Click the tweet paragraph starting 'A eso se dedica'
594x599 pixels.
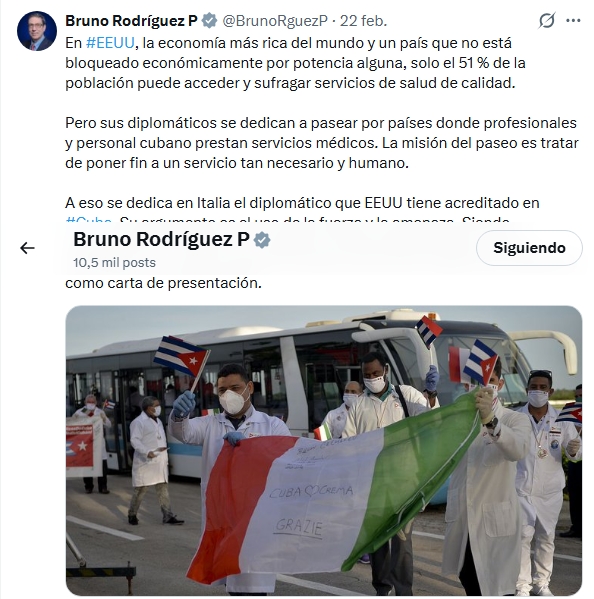[302, 203]
